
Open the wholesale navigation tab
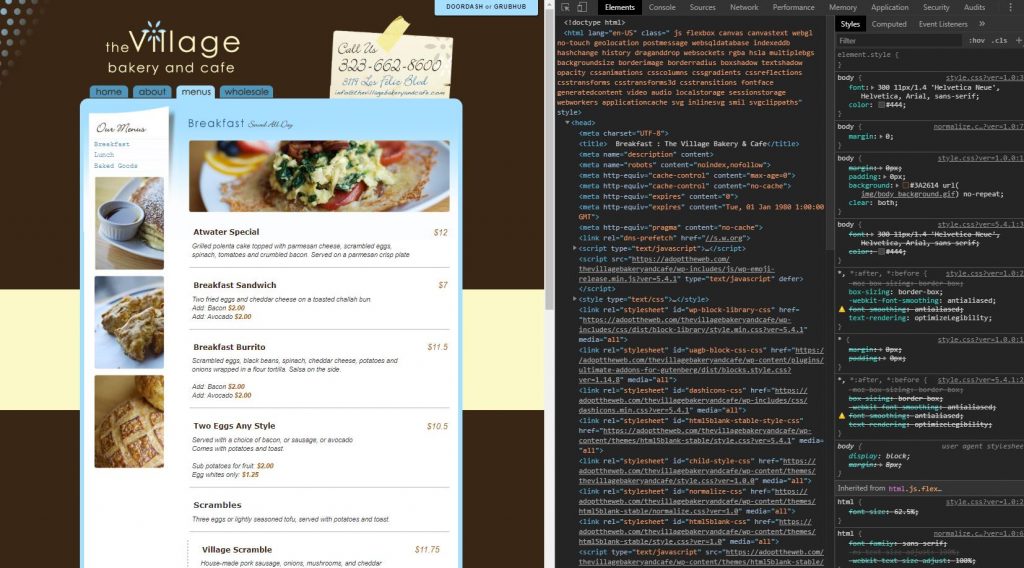click(246, 92)
